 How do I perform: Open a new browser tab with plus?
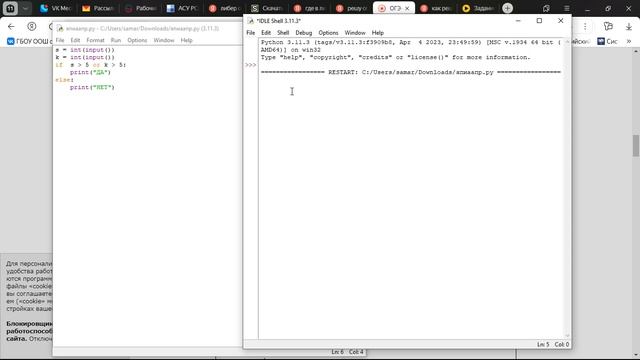(x=507, y=8)
